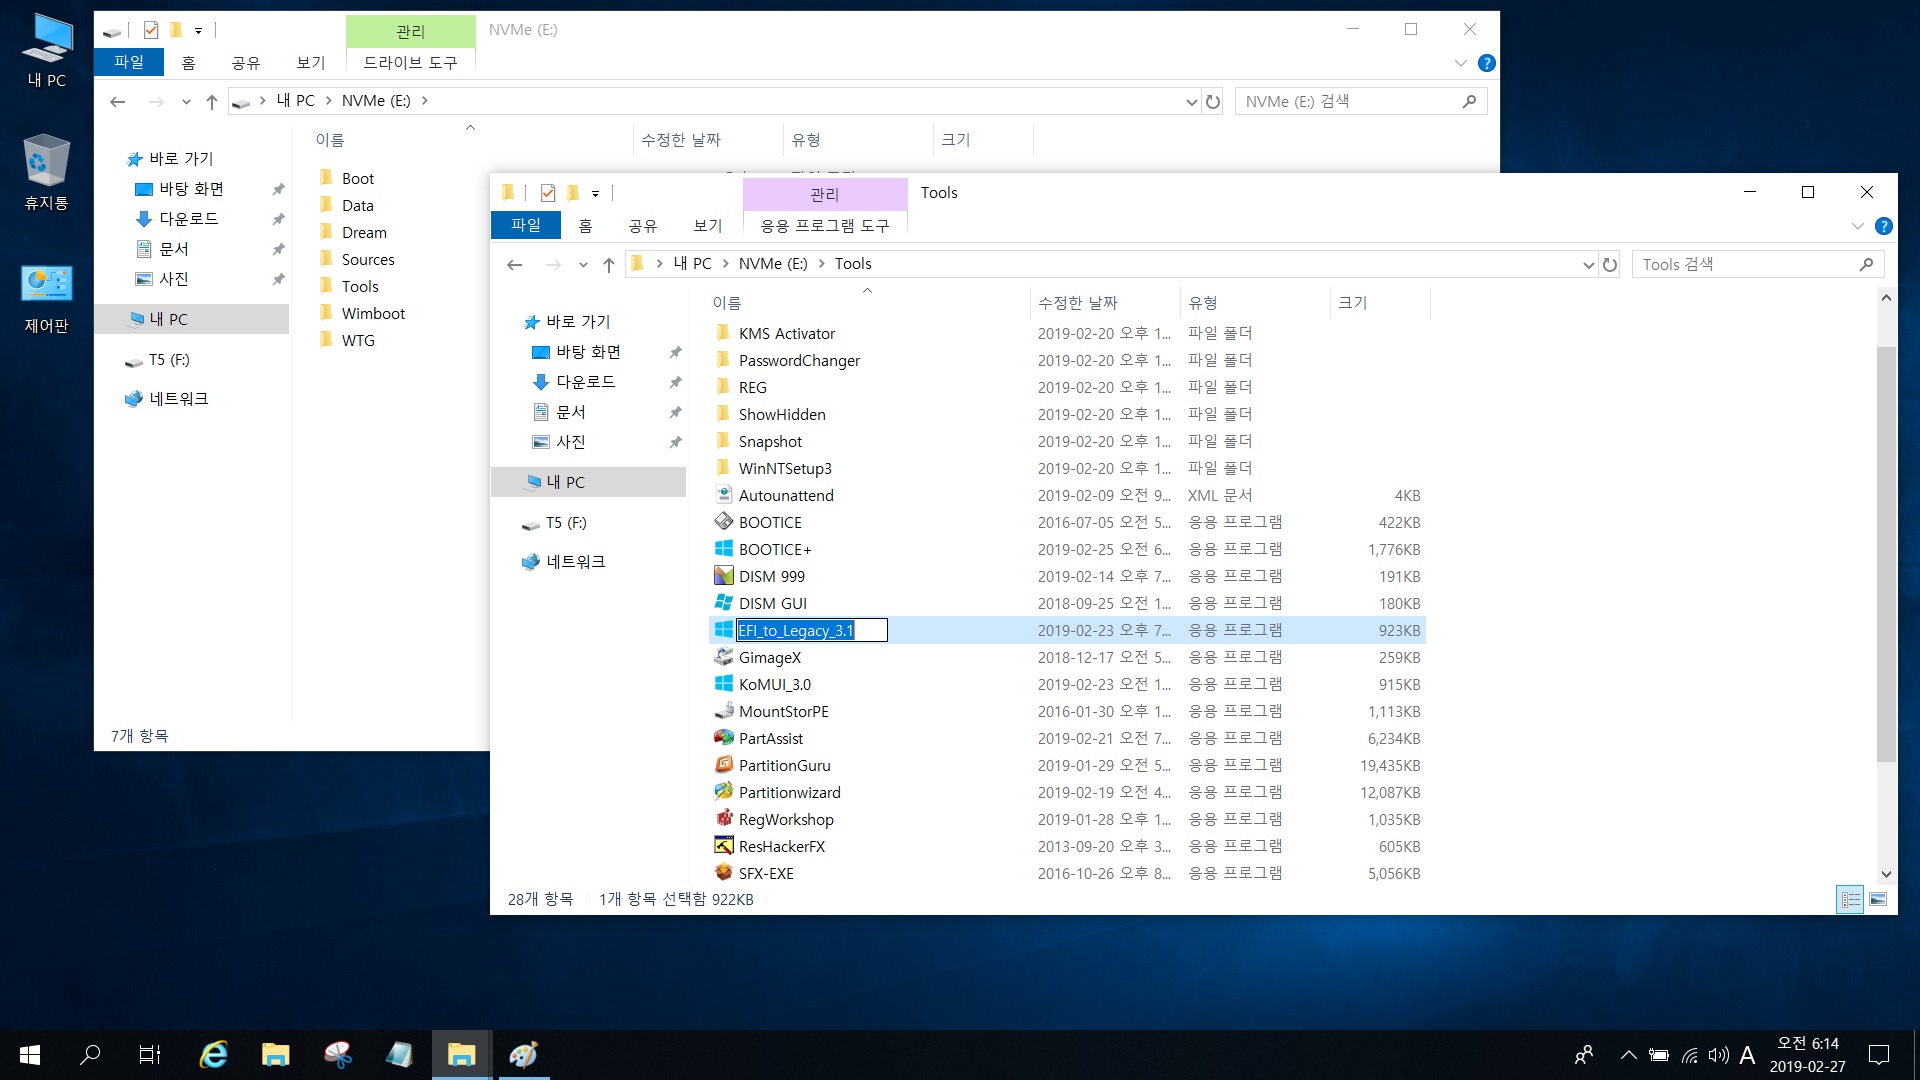The height and width of the screenshot is (1080, 1920).
Task: Select the MountStorPE file icon
Action: [724, 711]
